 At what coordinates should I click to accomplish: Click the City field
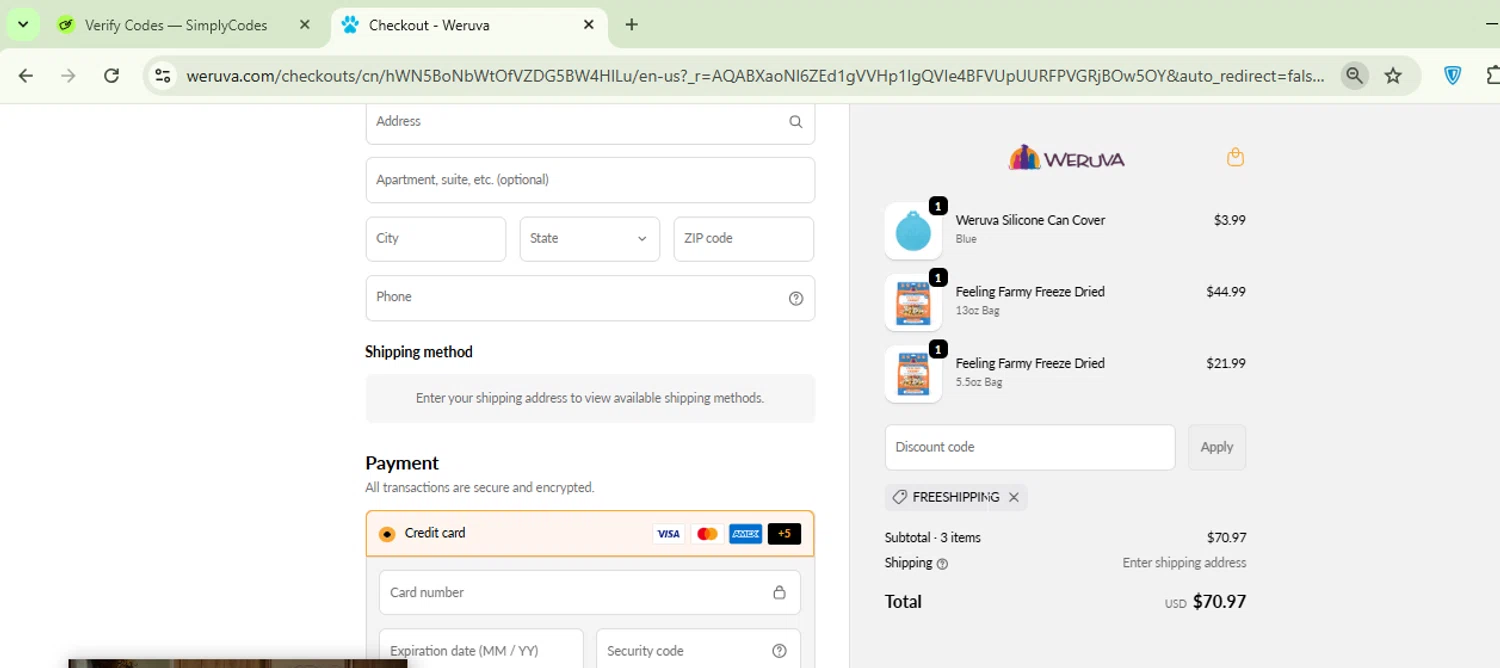(x=436, y=239)
